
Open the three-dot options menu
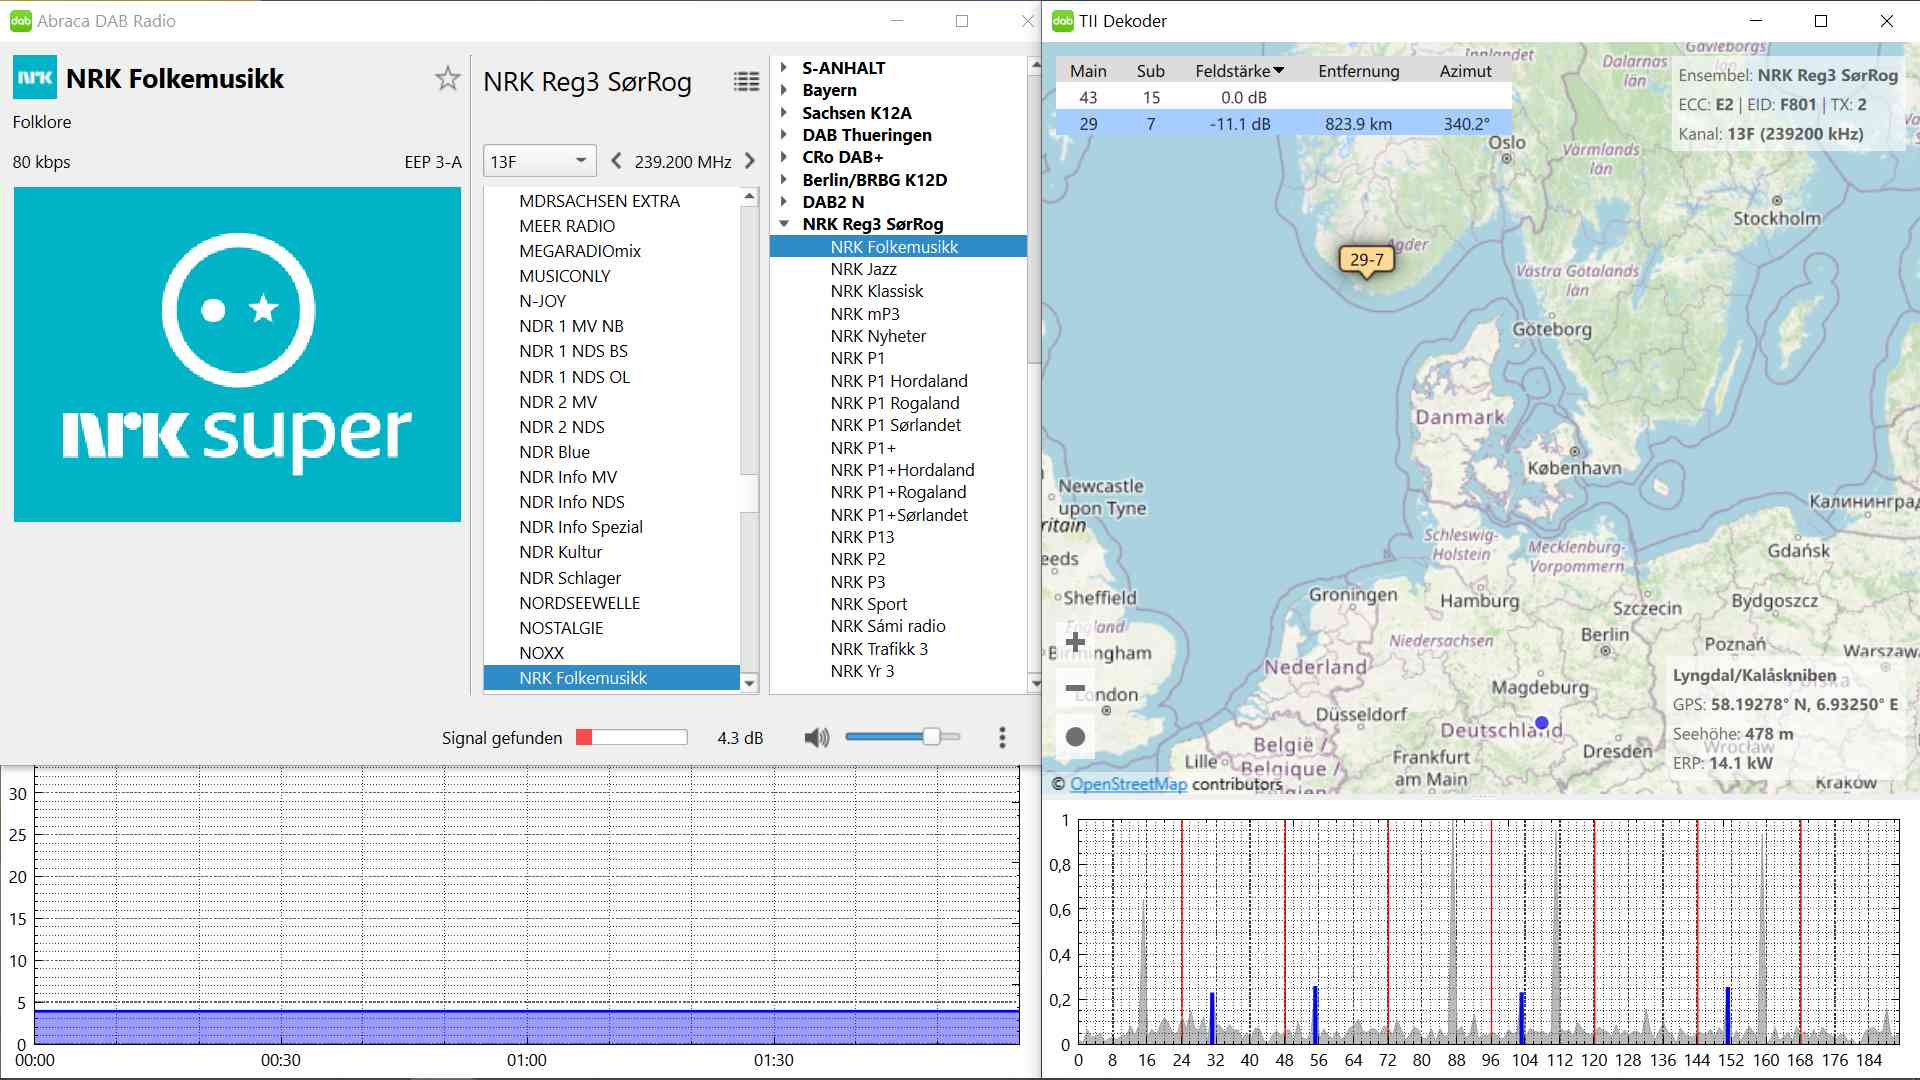click(1002, 738)
